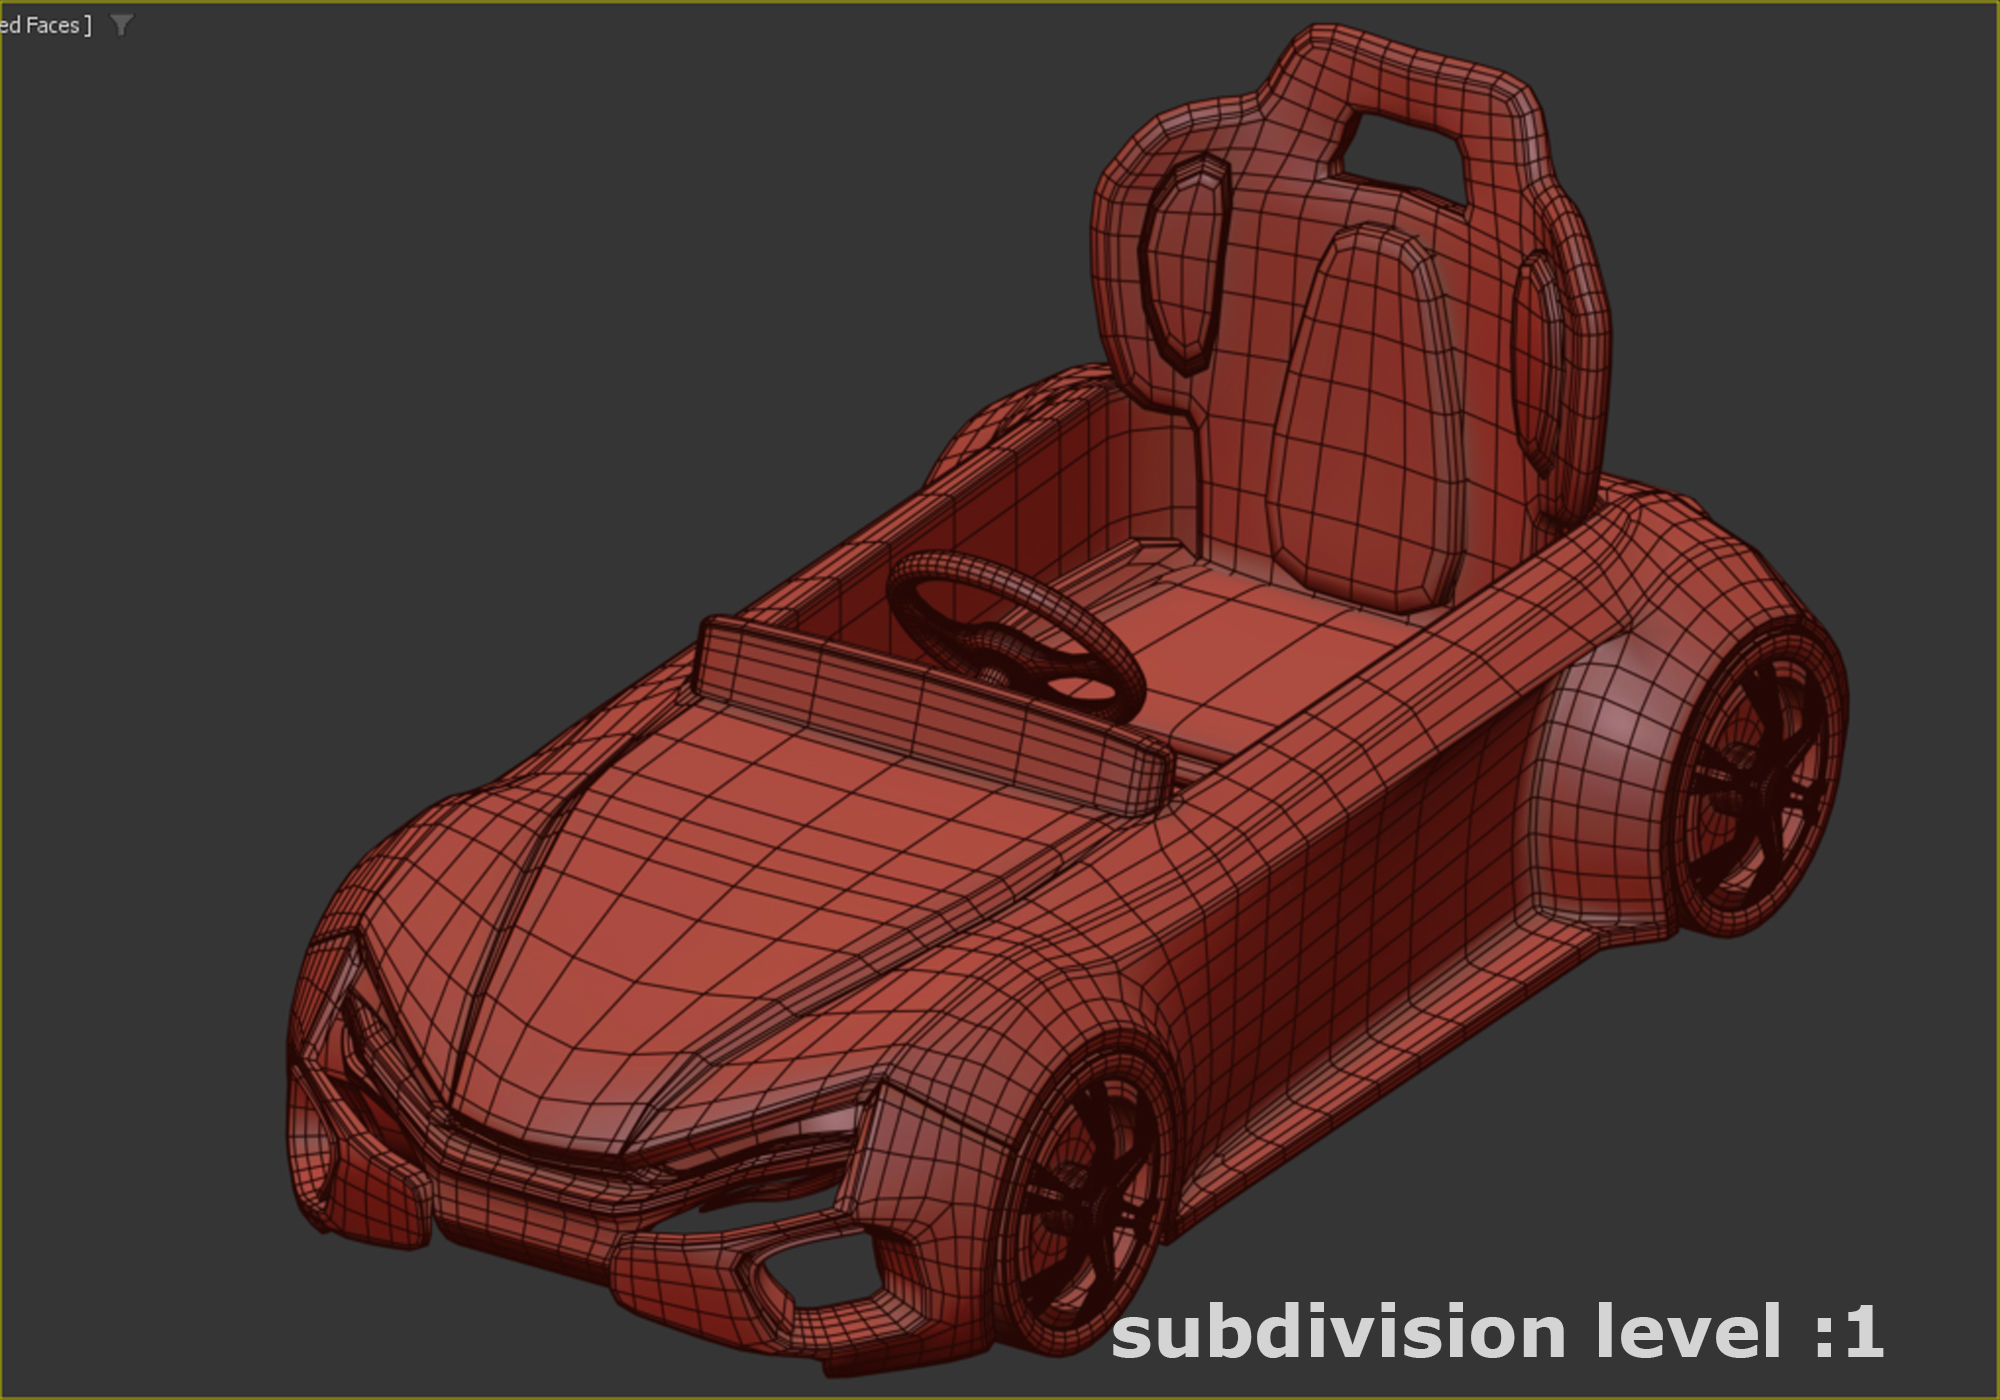
Task: Click the viewport filter funnel icon
Action: (x=121, y=25)
